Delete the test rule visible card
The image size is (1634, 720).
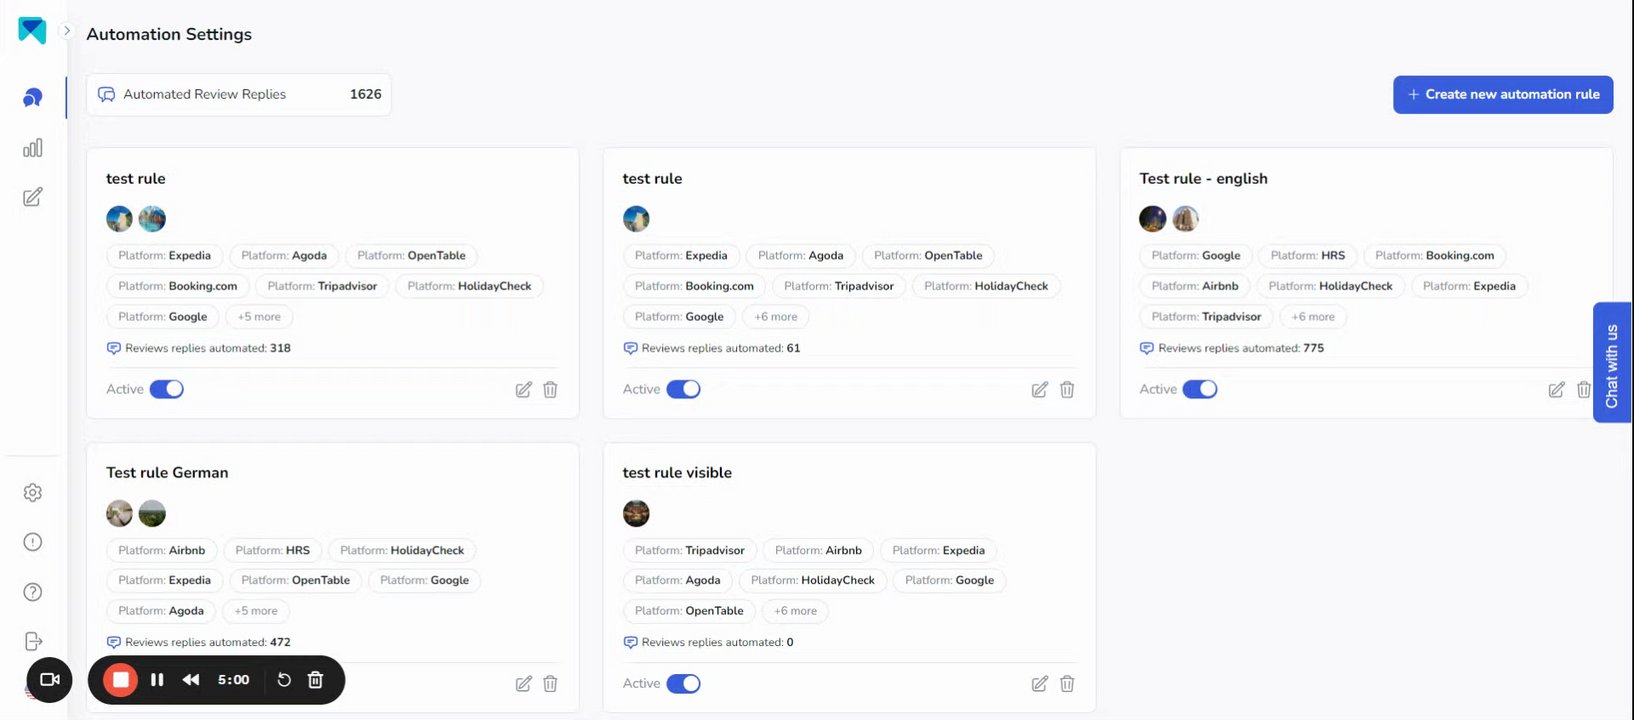tap(1067, 684)
